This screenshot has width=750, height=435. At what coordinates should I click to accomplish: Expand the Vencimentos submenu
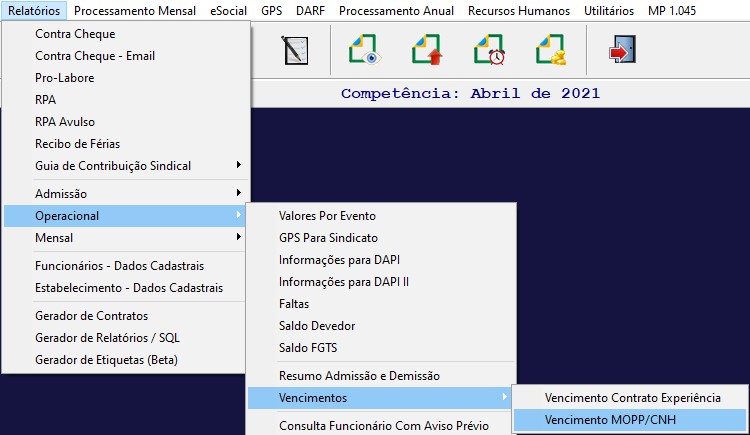(x=381, y=398)
